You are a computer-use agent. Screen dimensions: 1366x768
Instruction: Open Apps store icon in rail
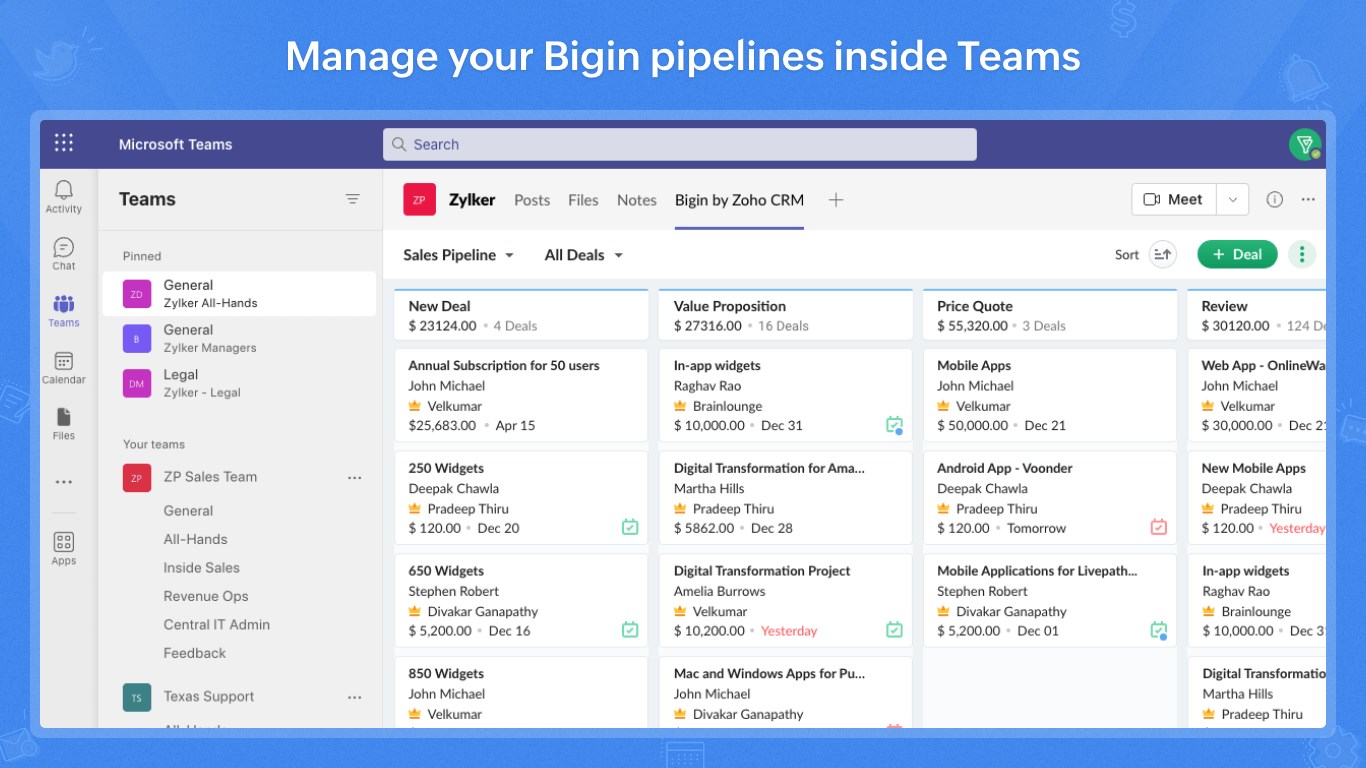point(64,549)
